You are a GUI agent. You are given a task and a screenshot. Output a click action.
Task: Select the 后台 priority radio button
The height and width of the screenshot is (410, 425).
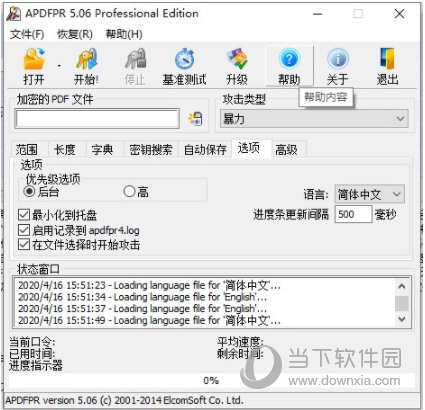coord(29,192)
